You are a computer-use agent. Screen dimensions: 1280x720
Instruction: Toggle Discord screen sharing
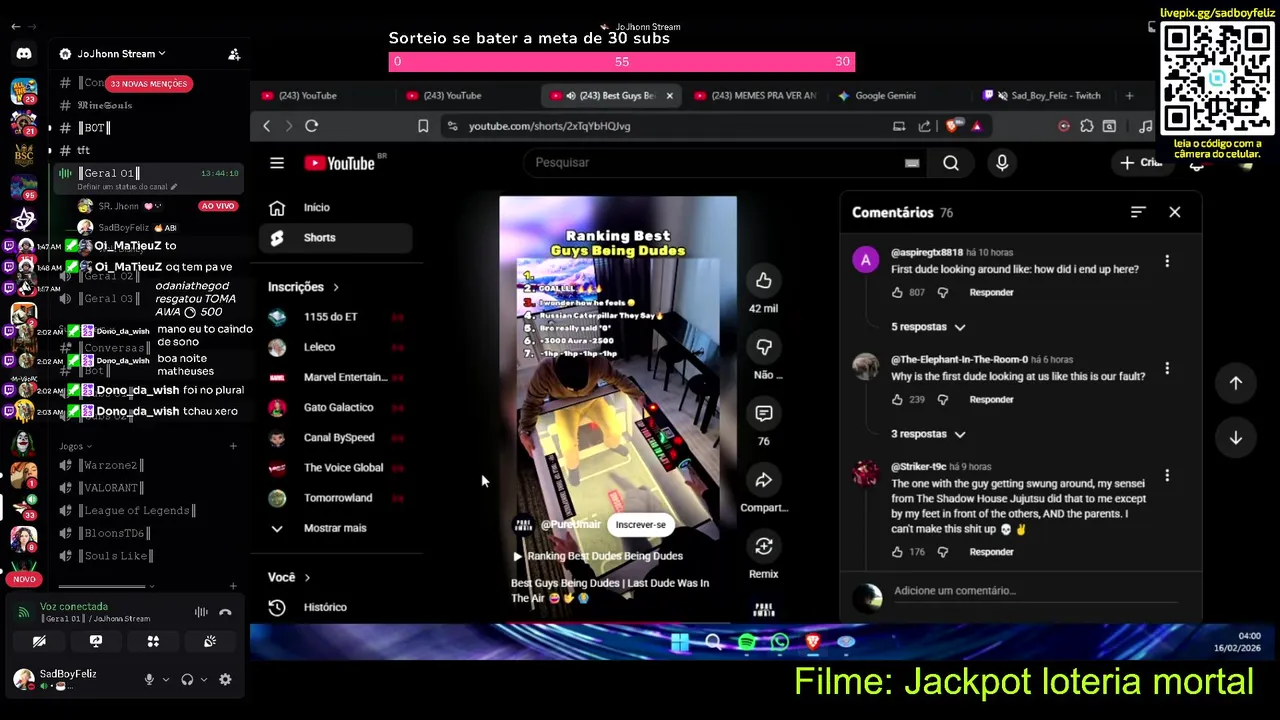pos(96,641)
